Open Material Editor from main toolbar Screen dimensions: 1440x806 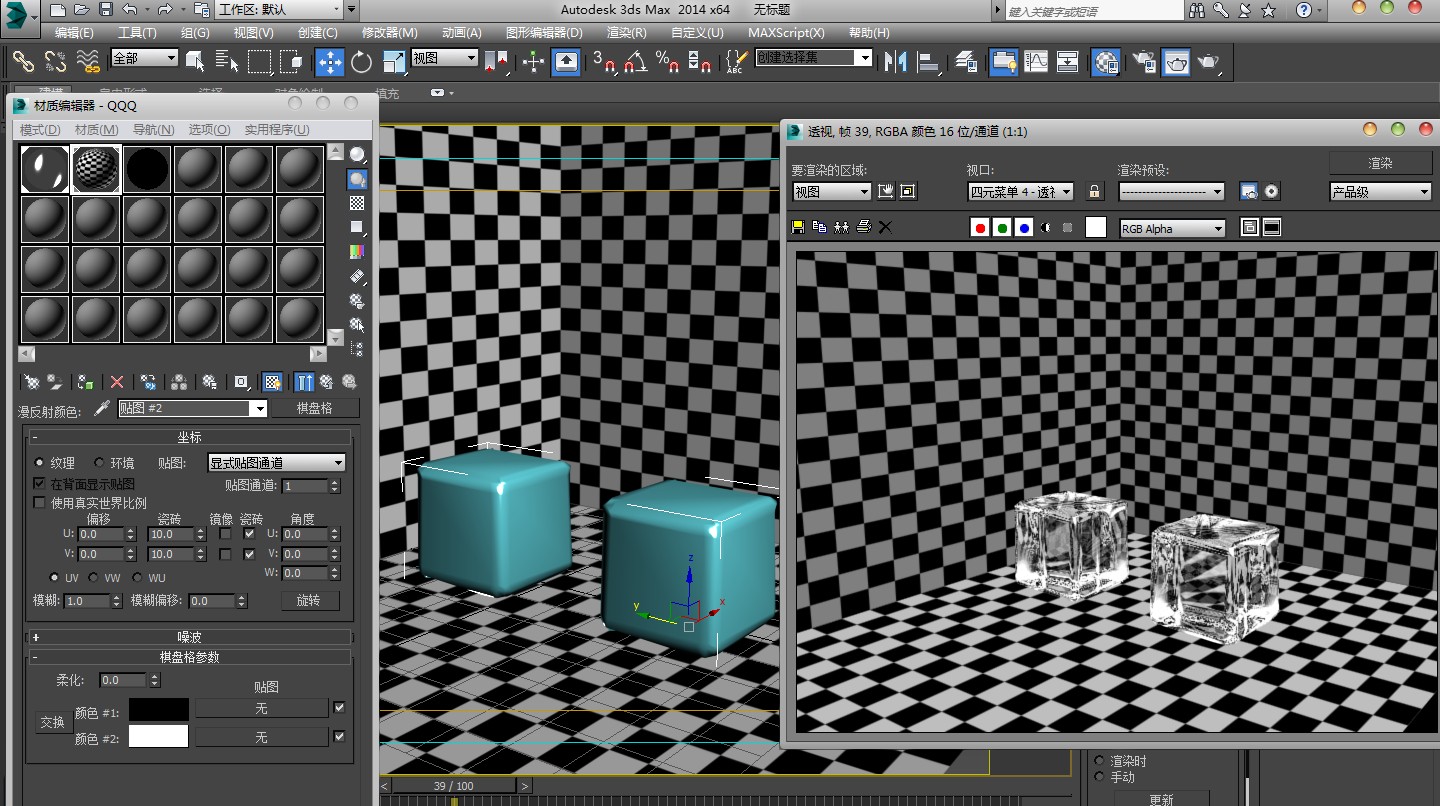point(1105,62)
